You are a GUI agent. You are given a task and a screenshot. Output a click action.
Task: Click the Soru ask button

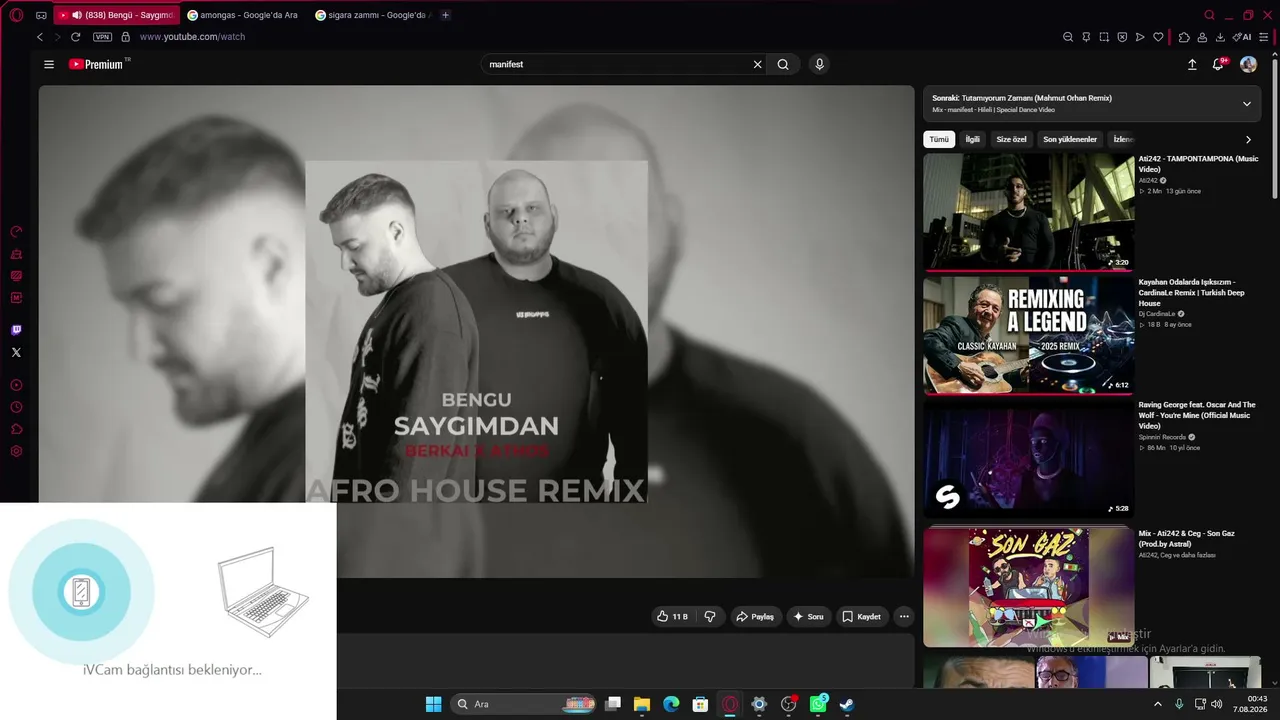[808, 617]
